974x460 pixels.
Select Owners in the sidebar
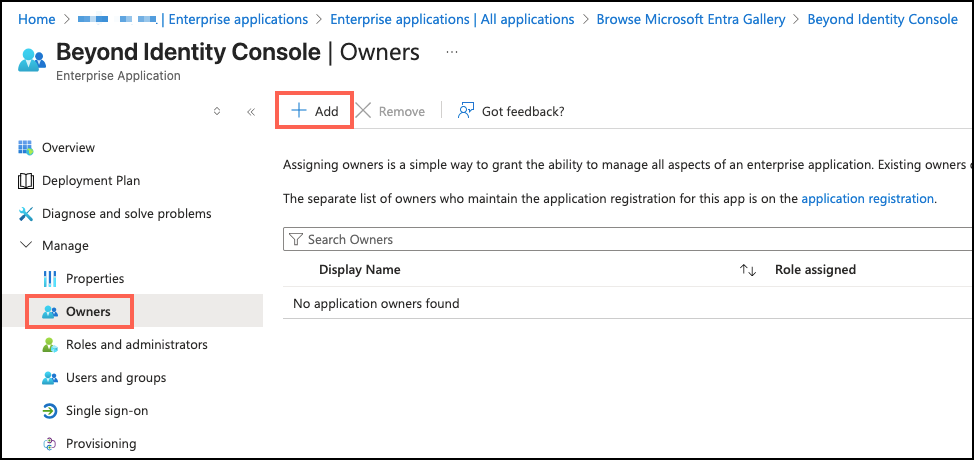(88, 312)
